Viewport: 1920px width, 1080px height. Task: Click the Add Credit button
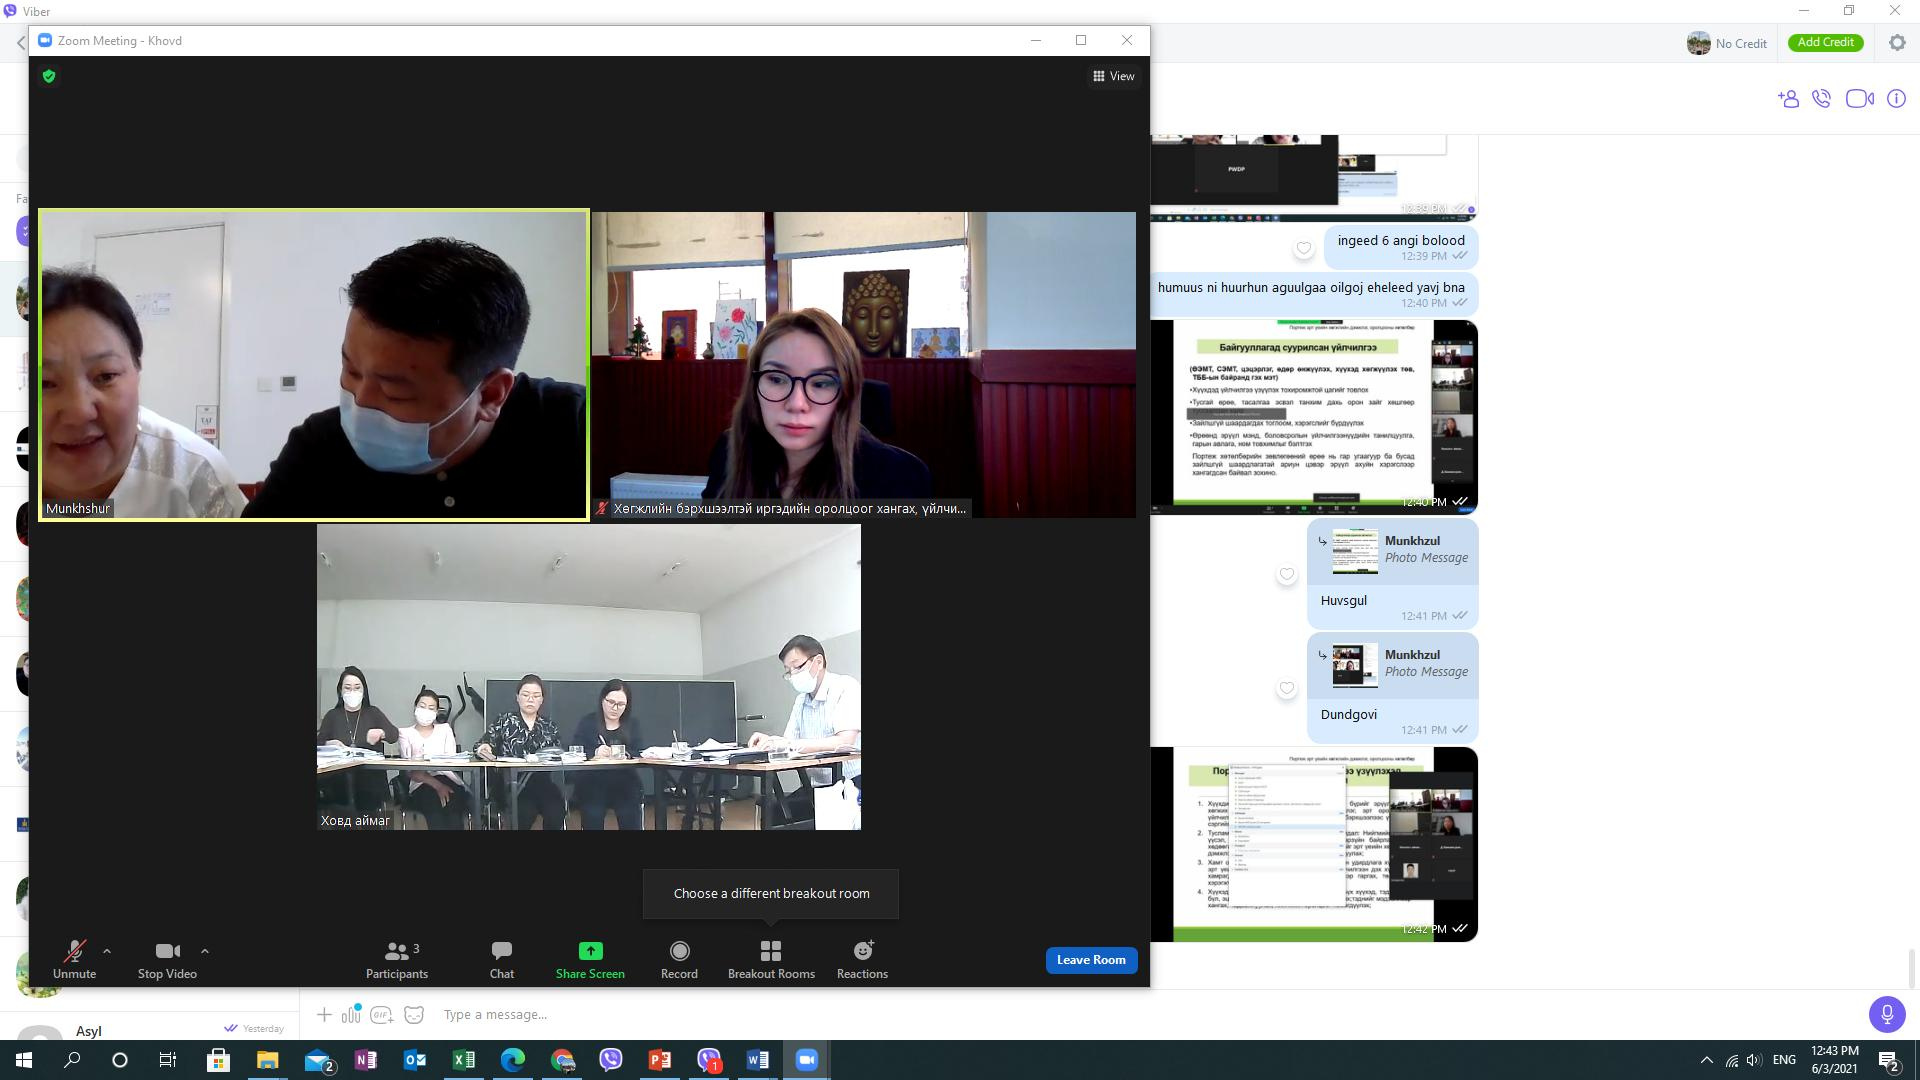pos(1825,42)
